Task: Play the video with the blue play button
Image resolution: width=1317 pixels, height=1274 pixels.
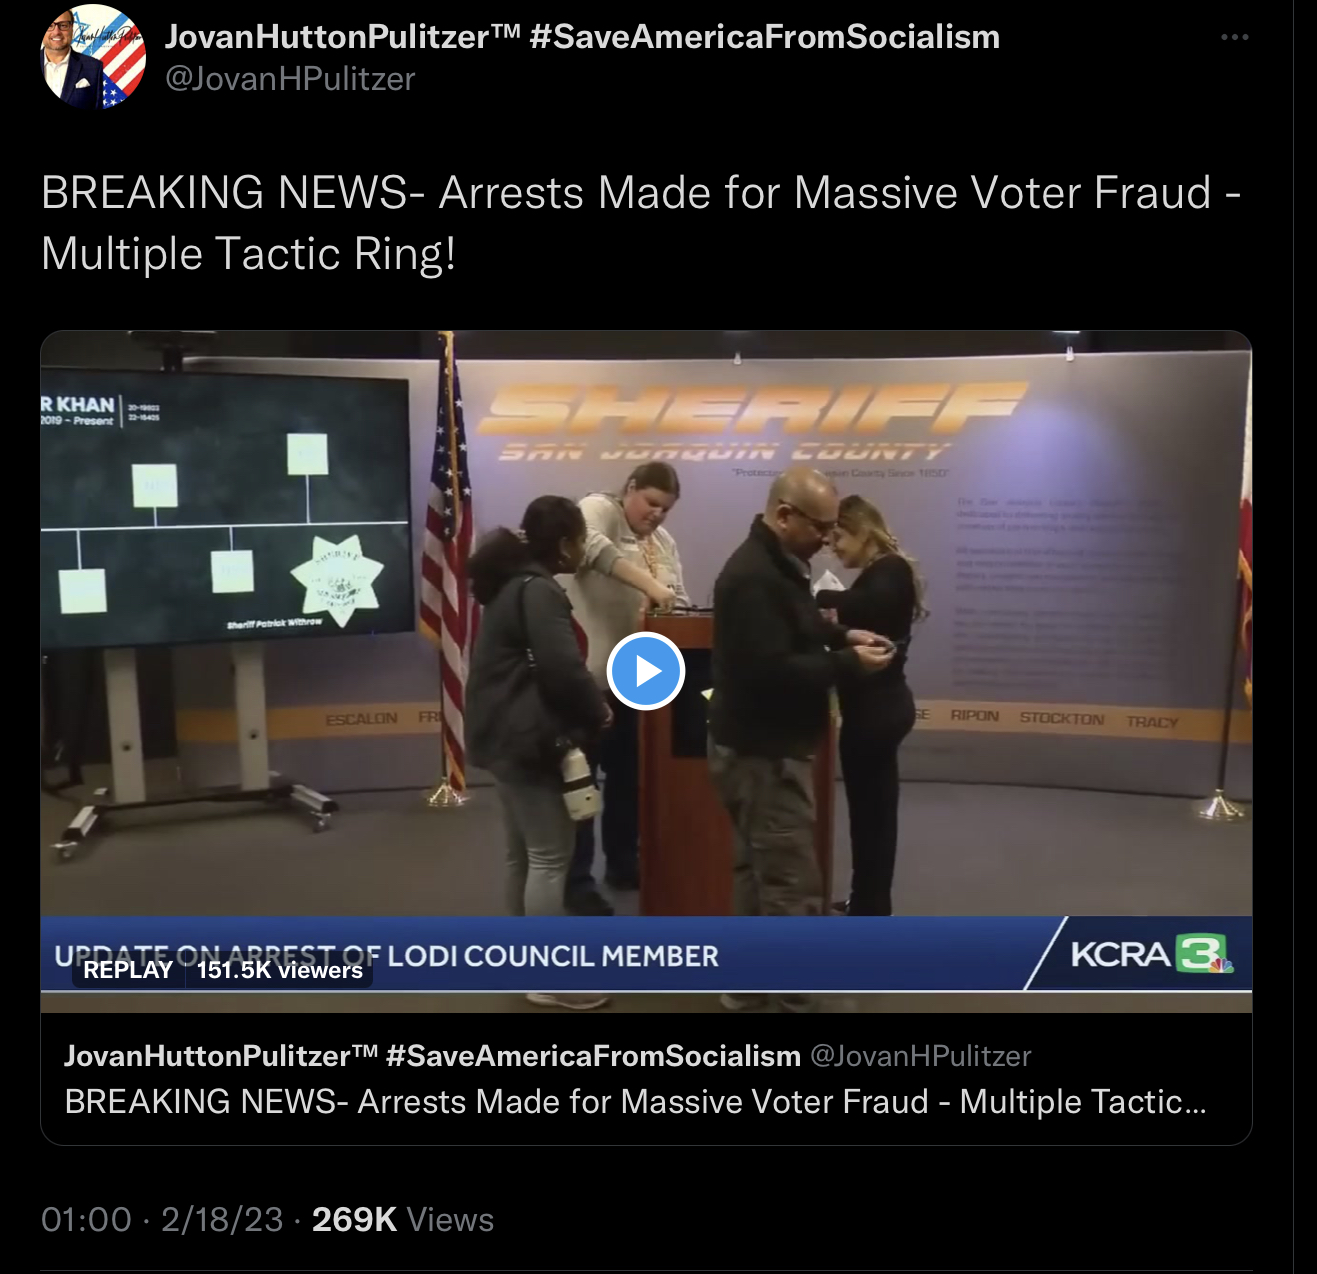Action: coord(646,671)
